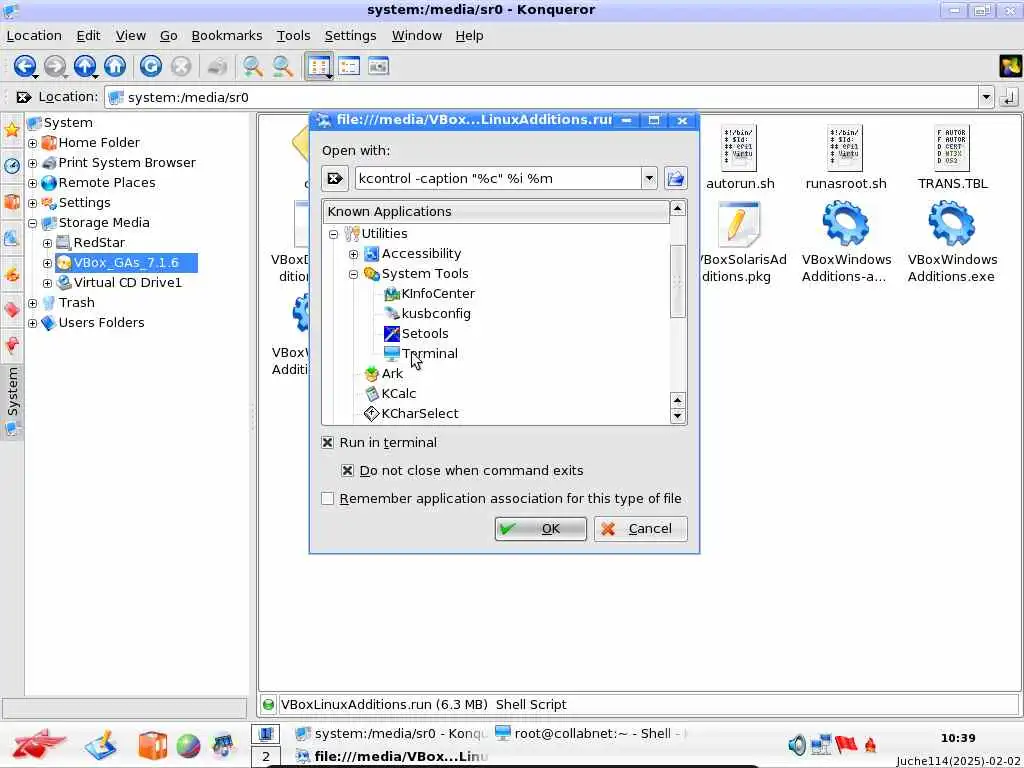
Task: Cancel the Open with dialog
Action: tap(640, 528)
